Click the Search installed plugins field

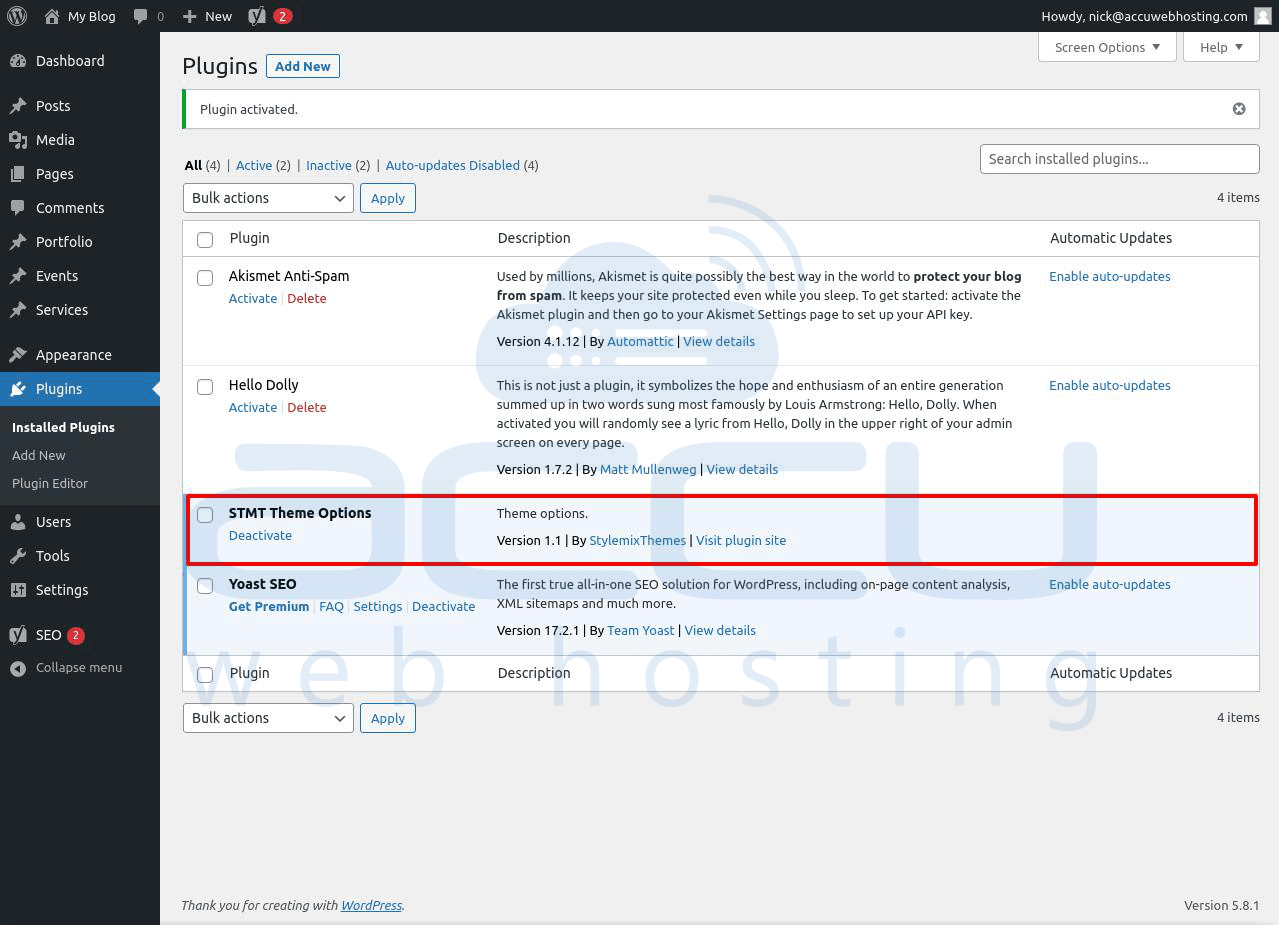(x=1119, y=159)
